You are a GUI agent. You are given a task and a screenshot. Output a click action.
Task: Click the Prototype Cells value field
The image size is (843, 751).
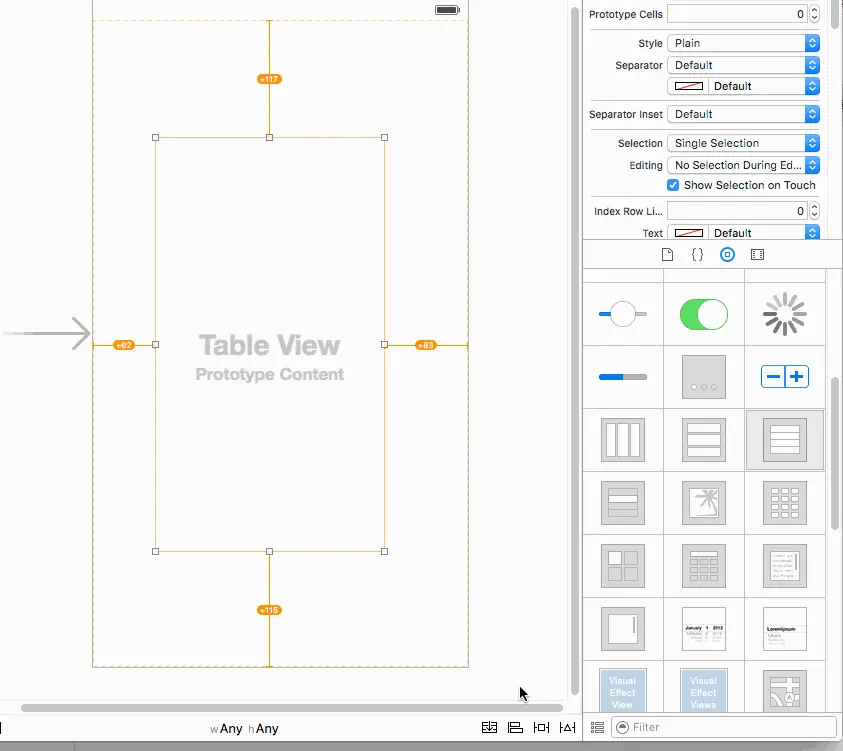[737, 14]
